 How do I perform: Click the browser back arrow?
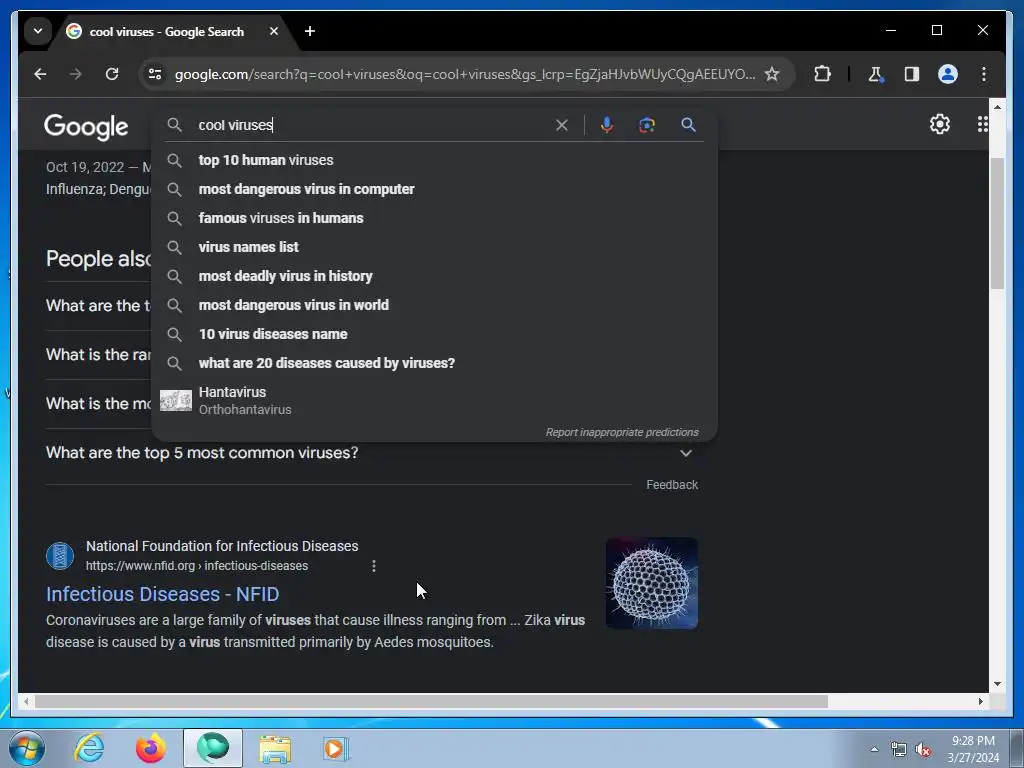point(40,74)
